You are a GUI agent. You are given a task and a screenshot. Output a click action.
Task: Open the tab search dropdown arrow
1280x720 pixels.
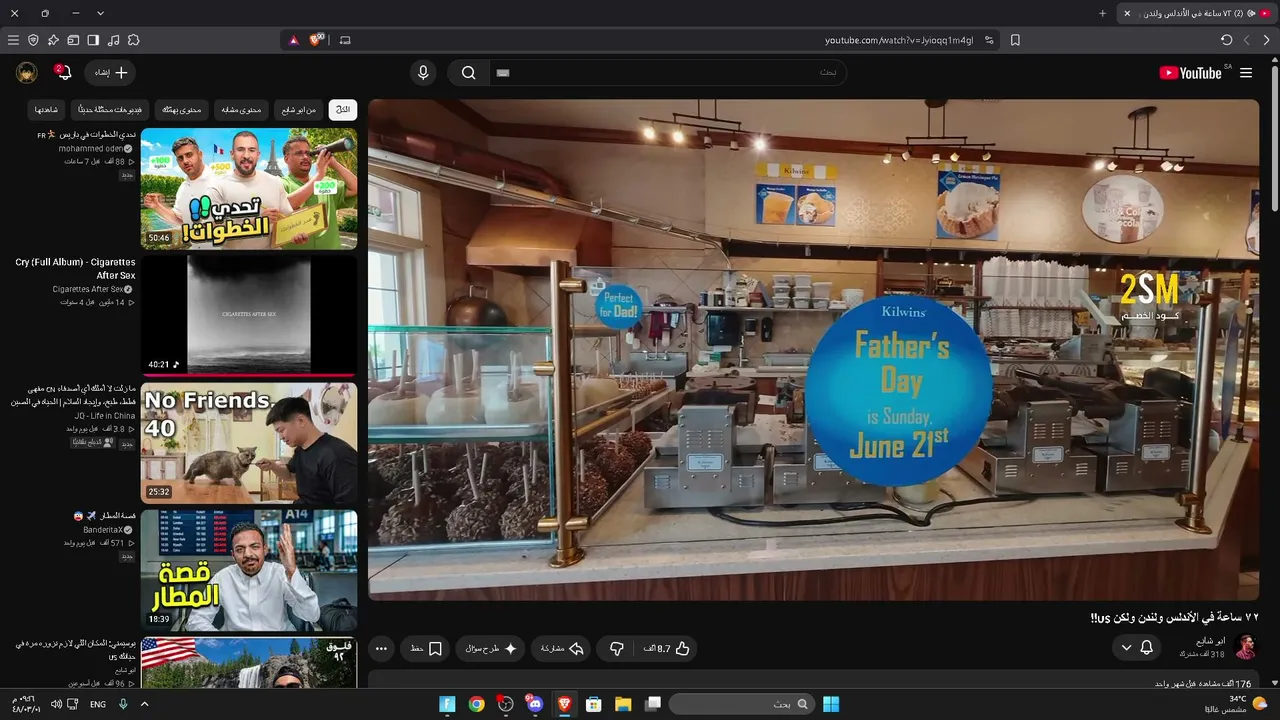(x=101, y=13)
